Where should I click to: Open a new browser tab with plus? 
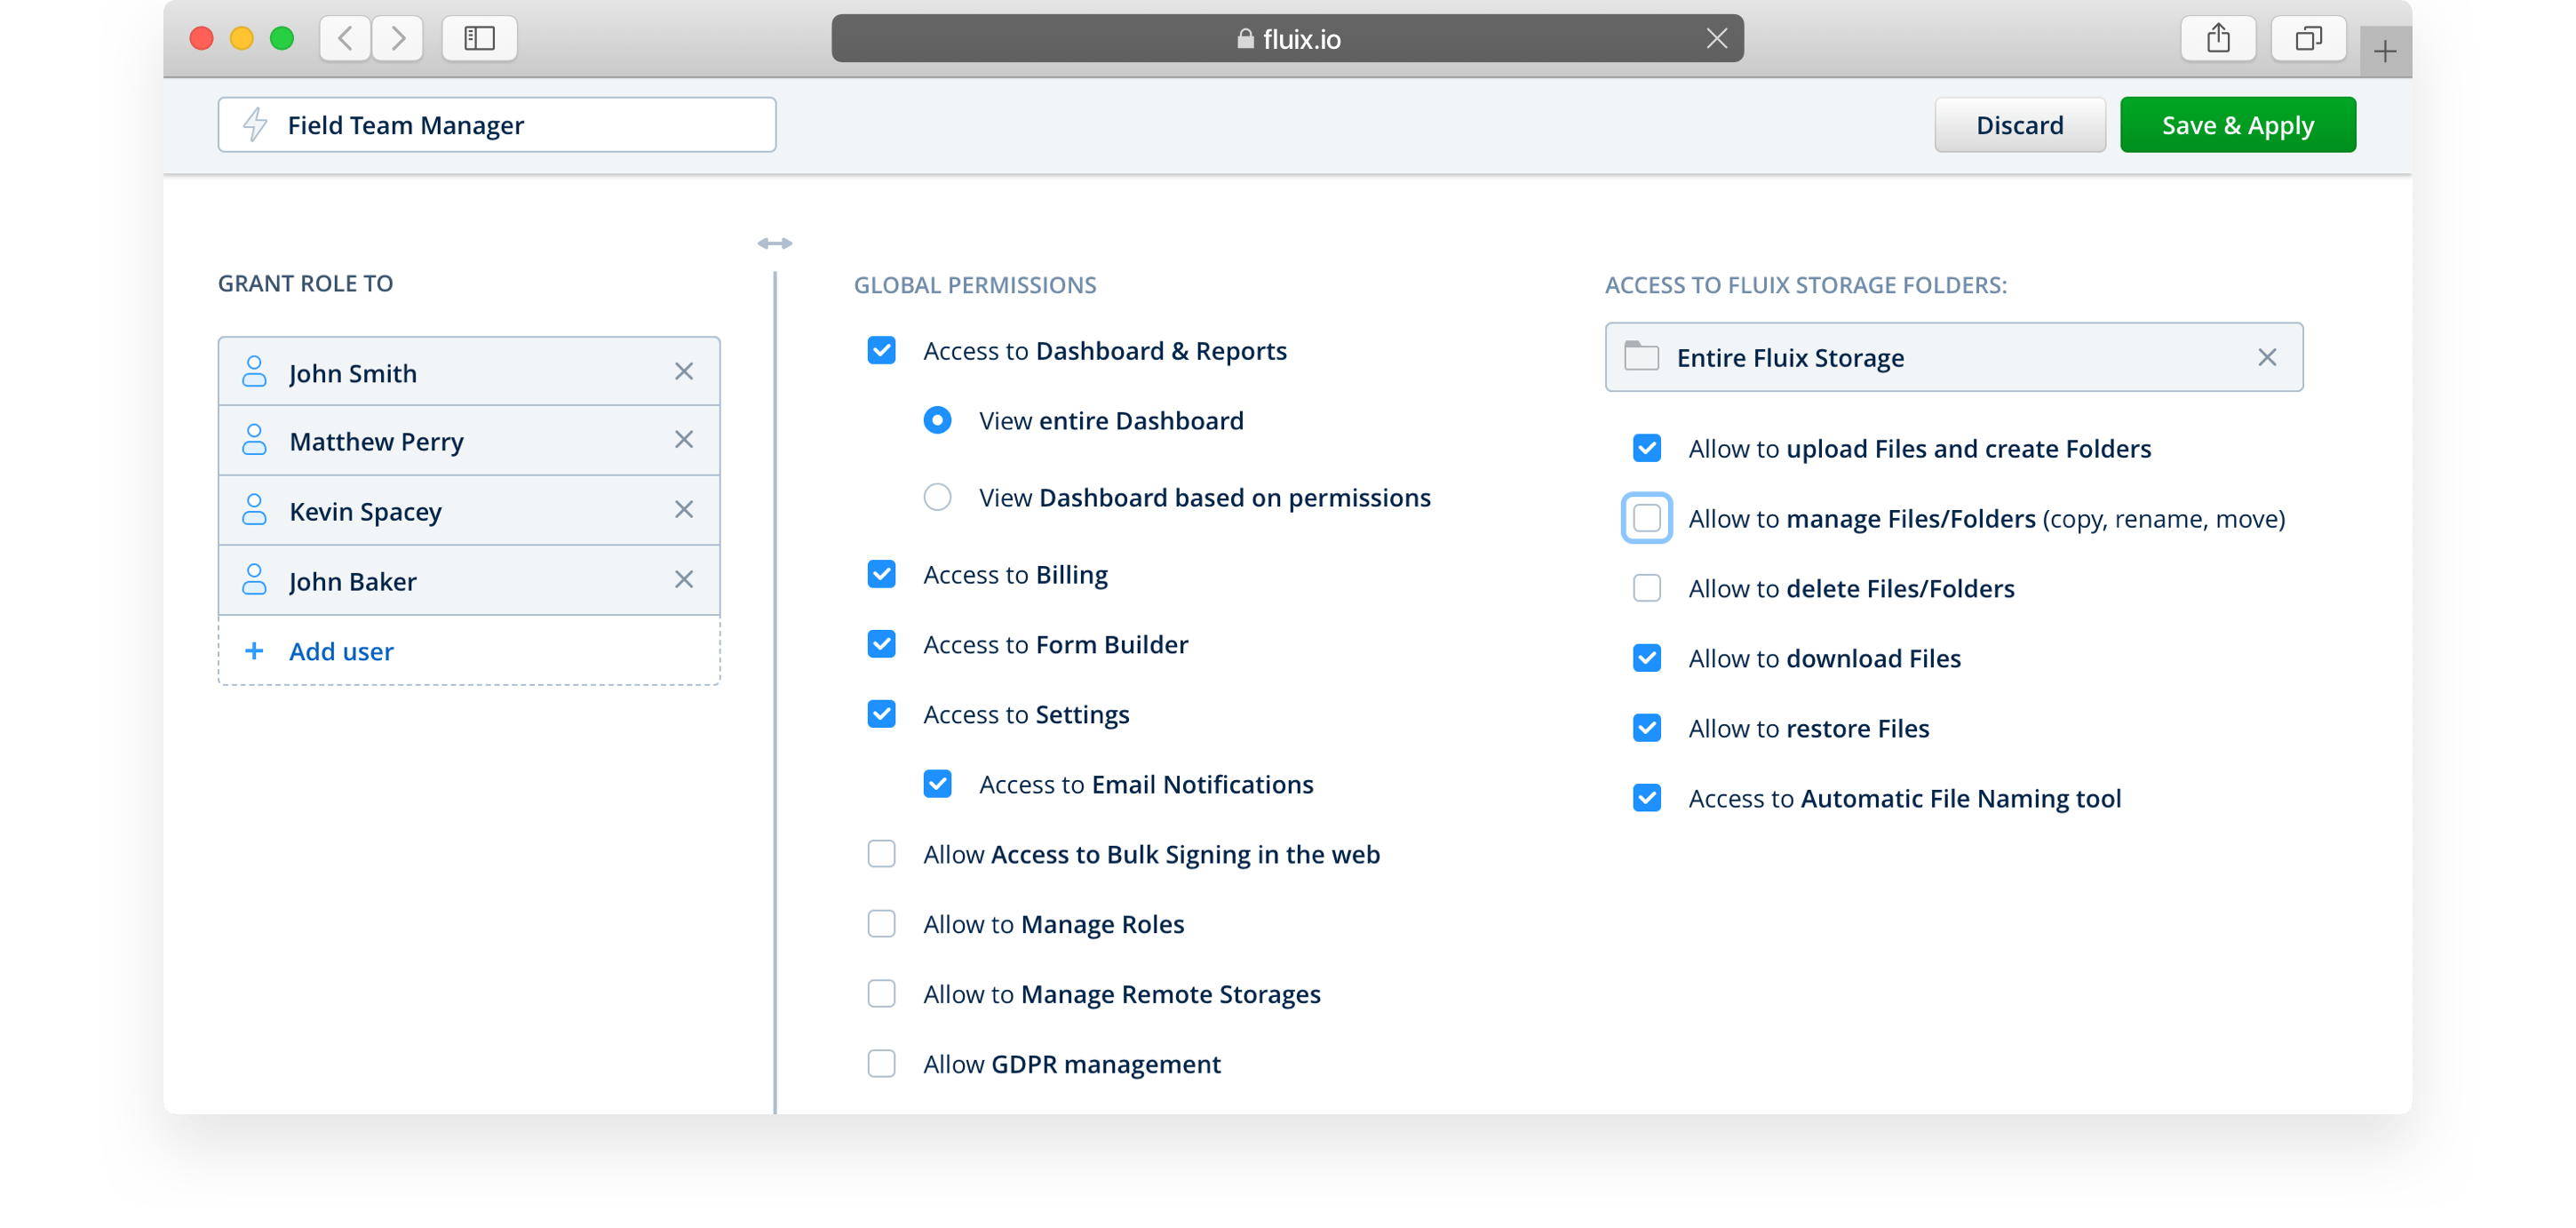coord(2385,51)
